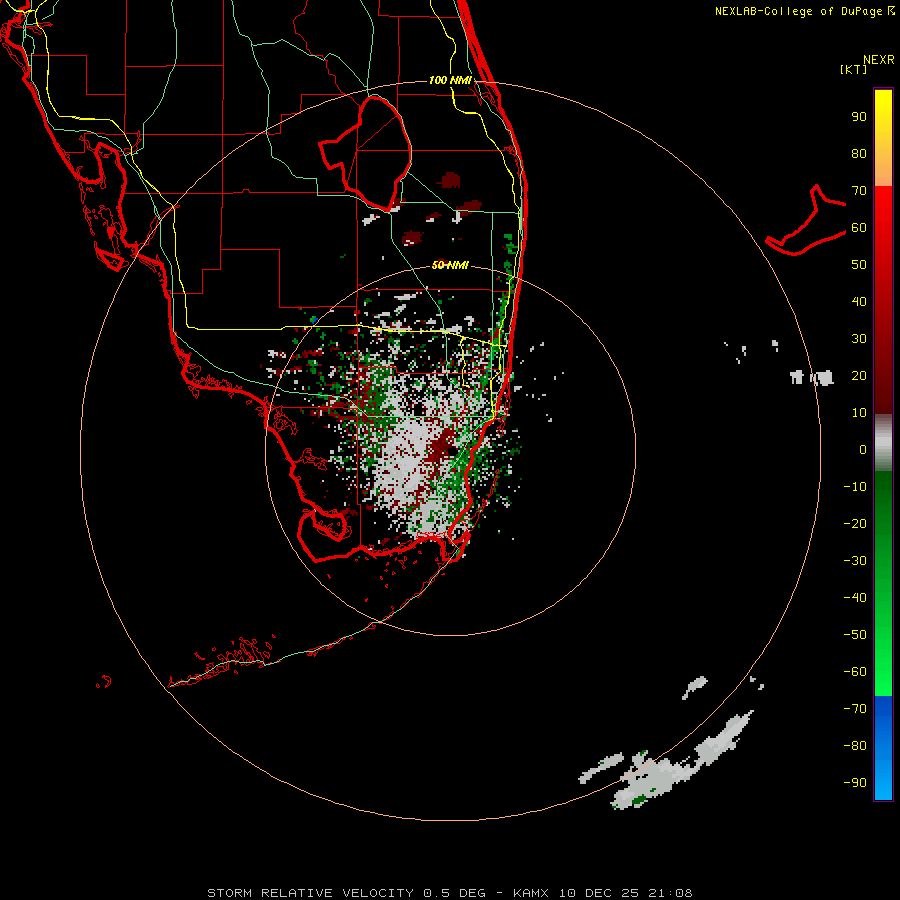Click the gray zero-velocity segment of color bar
Screen dimensions: 900x900
point(883,443)
